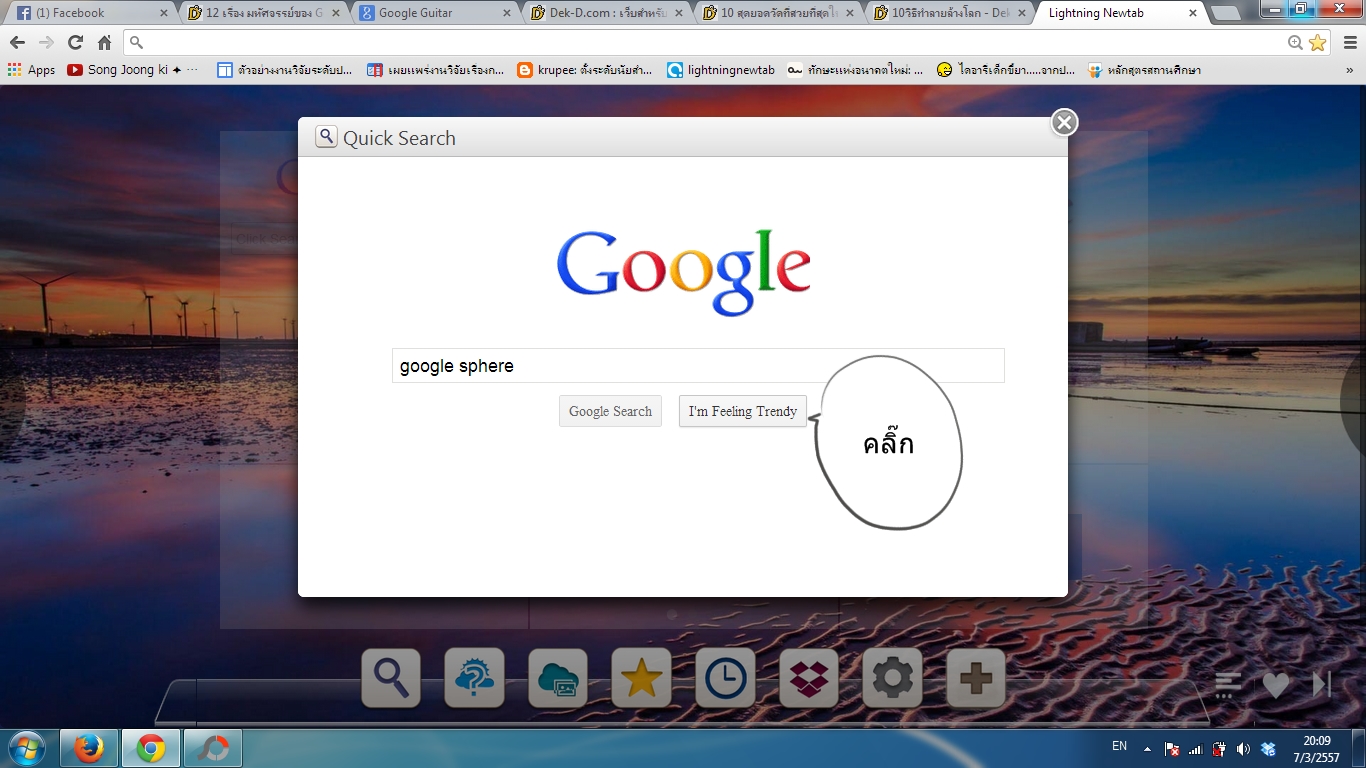Open the Windows Start menu
Viewport: 1366px width, 768px height.
[x=25, y=748]
